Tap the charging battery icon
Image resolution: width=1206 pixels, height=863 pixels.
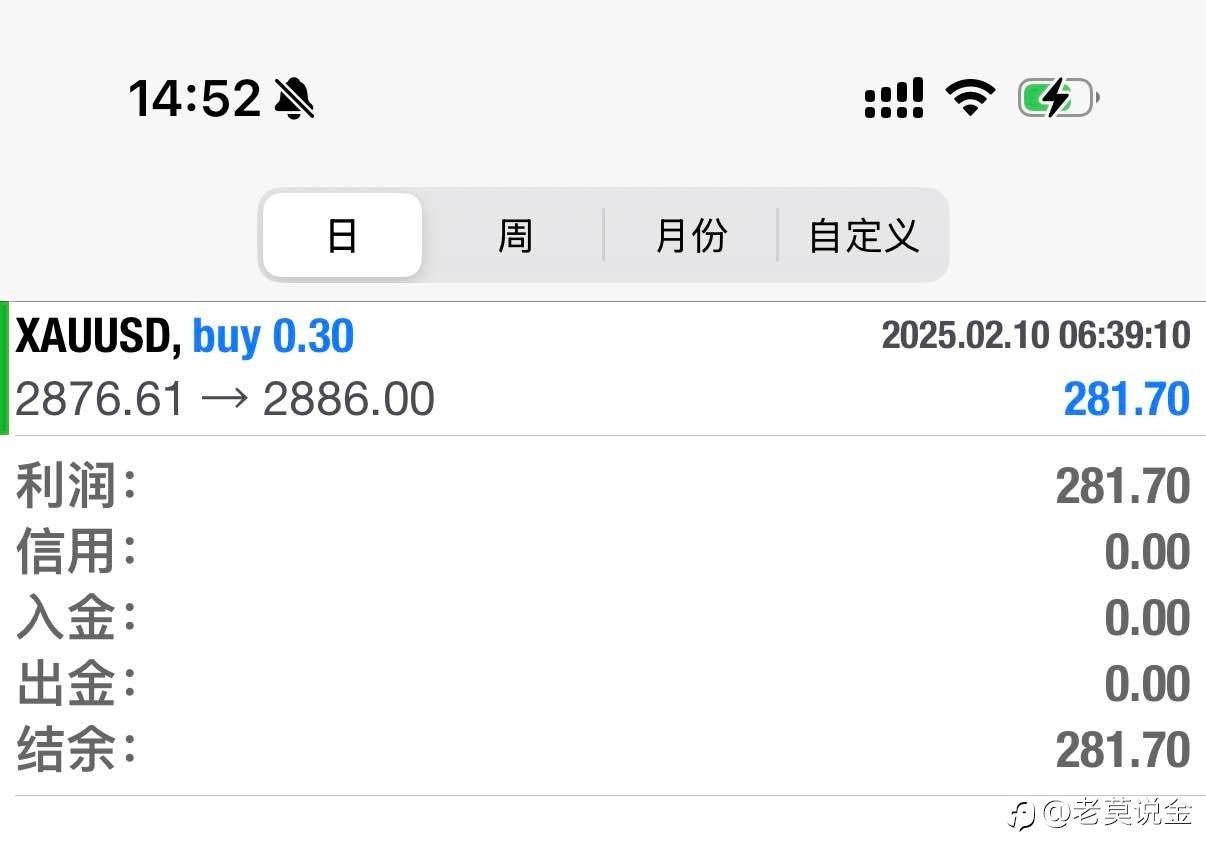tap(1059, 98)
